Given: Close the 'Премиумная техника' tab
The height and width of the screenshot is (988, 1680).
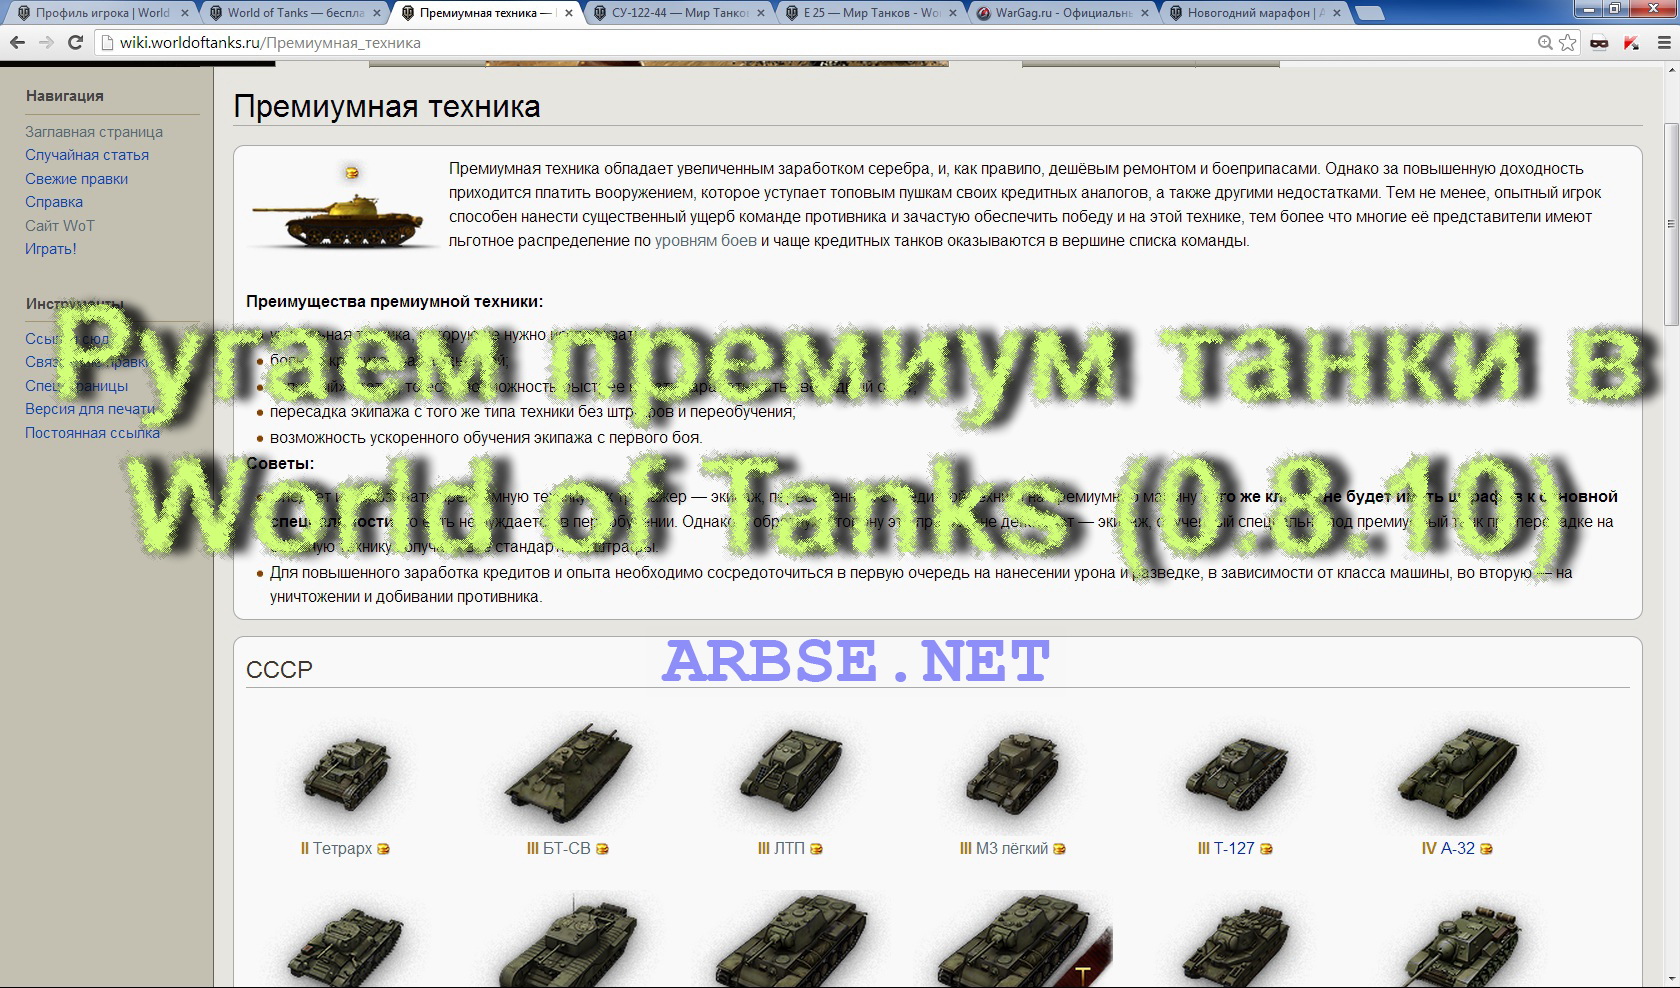Looking at the screenshot, I should [x=569, y=13].
